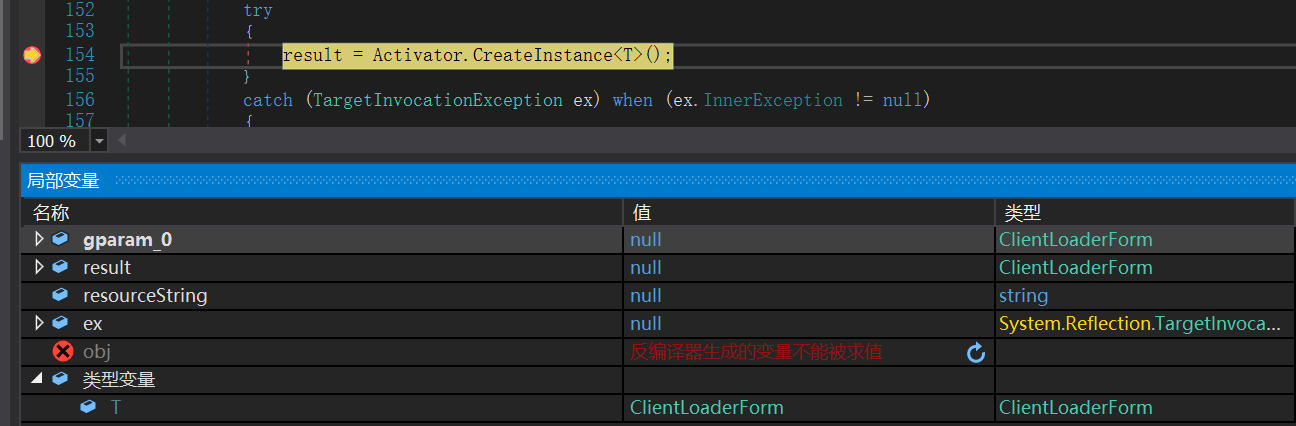
Task: Open the 100 % zoom dropdown
Action: [x=99, y=142]
